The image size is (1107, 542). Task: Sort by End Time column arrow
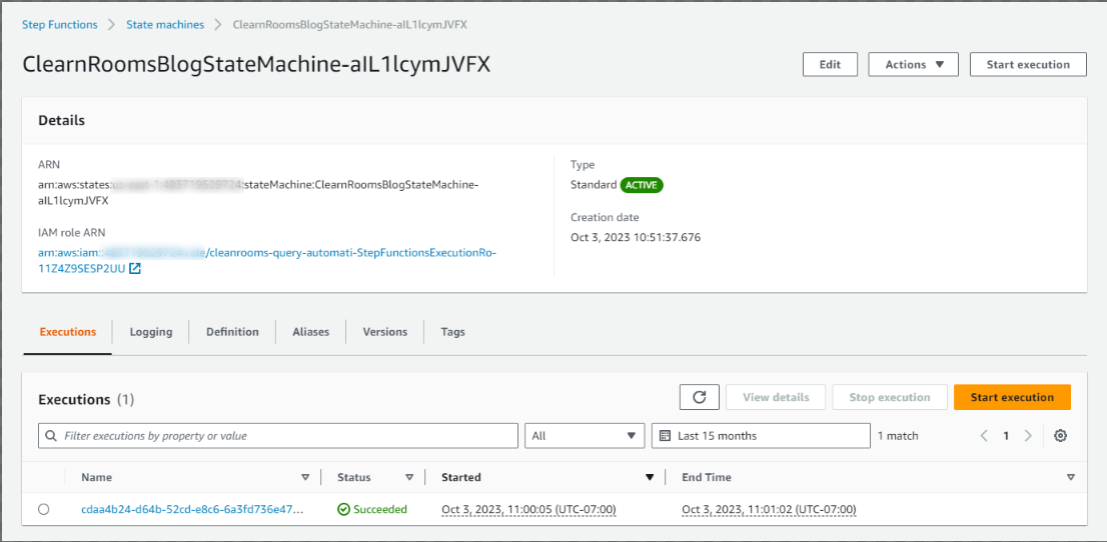(x=1071, y=477)
